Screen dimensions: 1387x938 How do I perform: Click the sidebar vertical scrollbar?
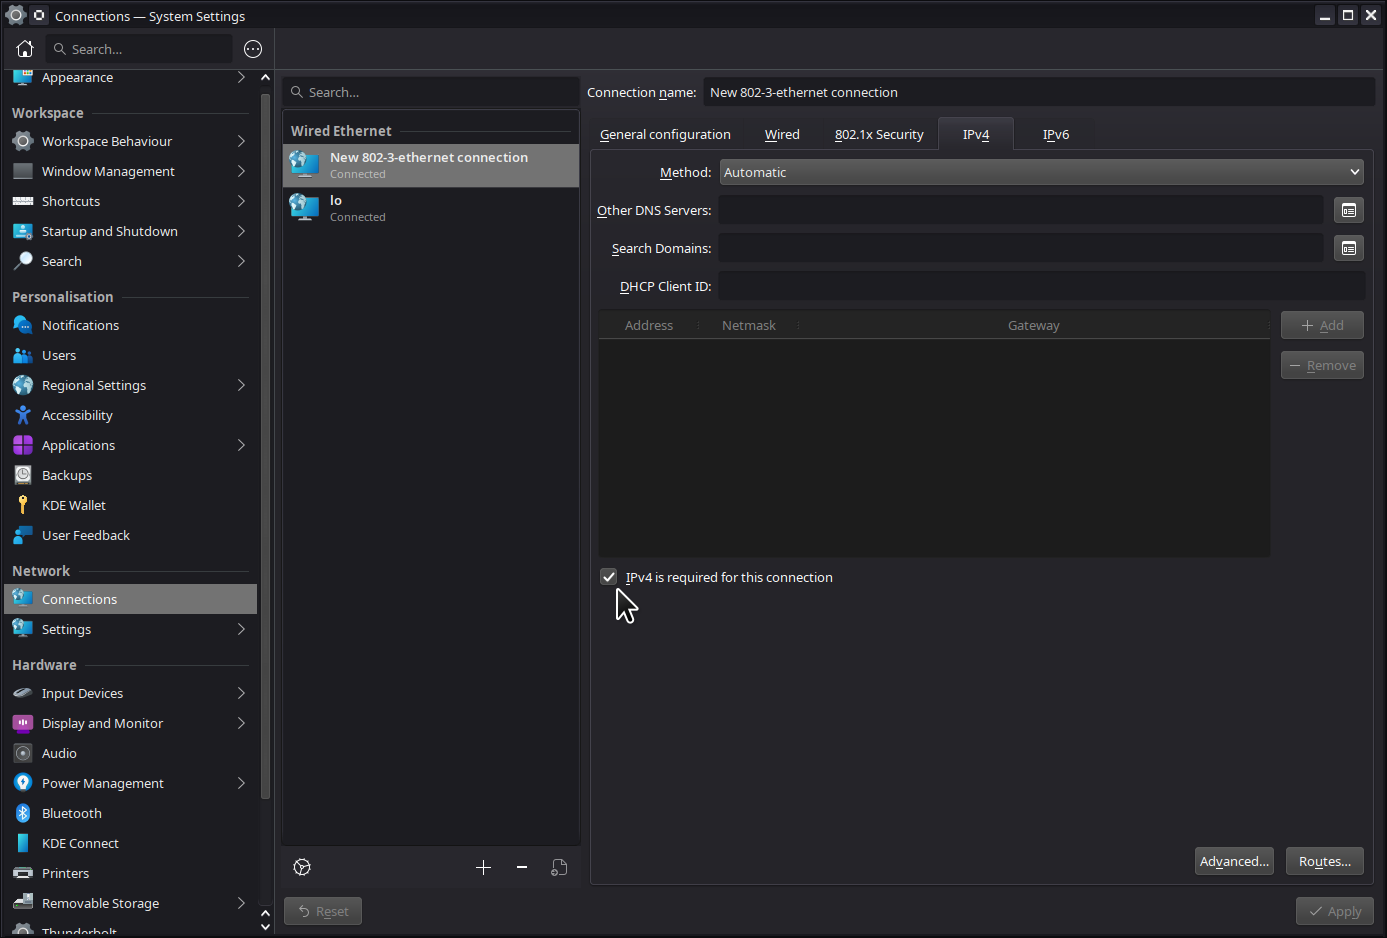[265, 445]
